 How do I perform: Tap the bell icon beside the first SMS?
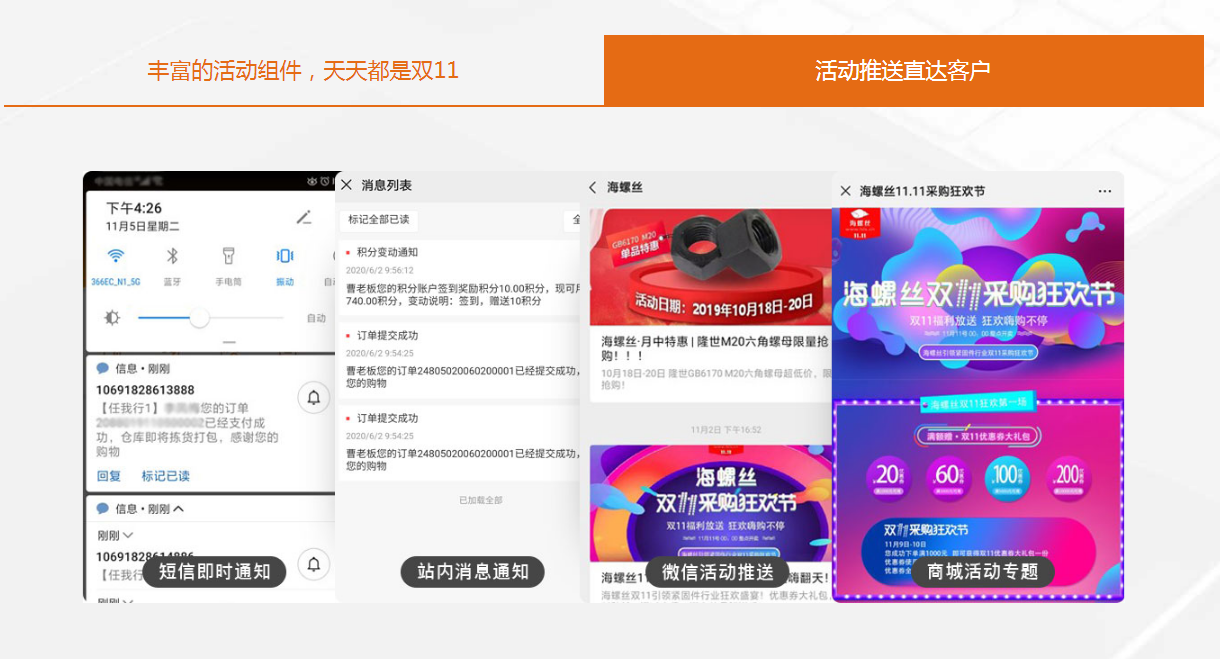tap(313, 398)
